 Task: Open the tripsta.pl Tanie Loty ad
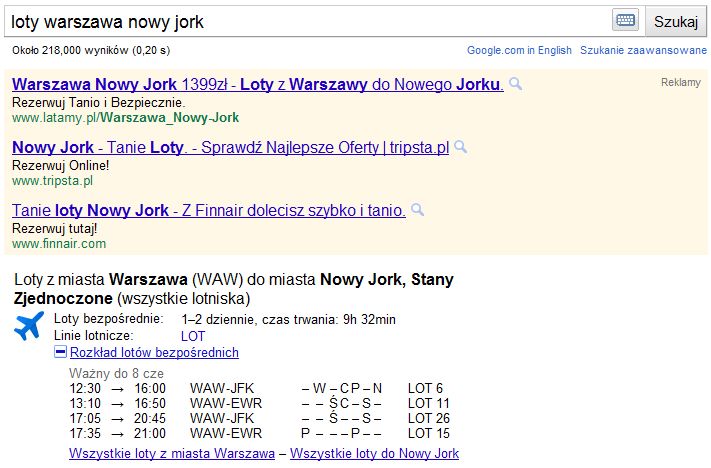230,147
